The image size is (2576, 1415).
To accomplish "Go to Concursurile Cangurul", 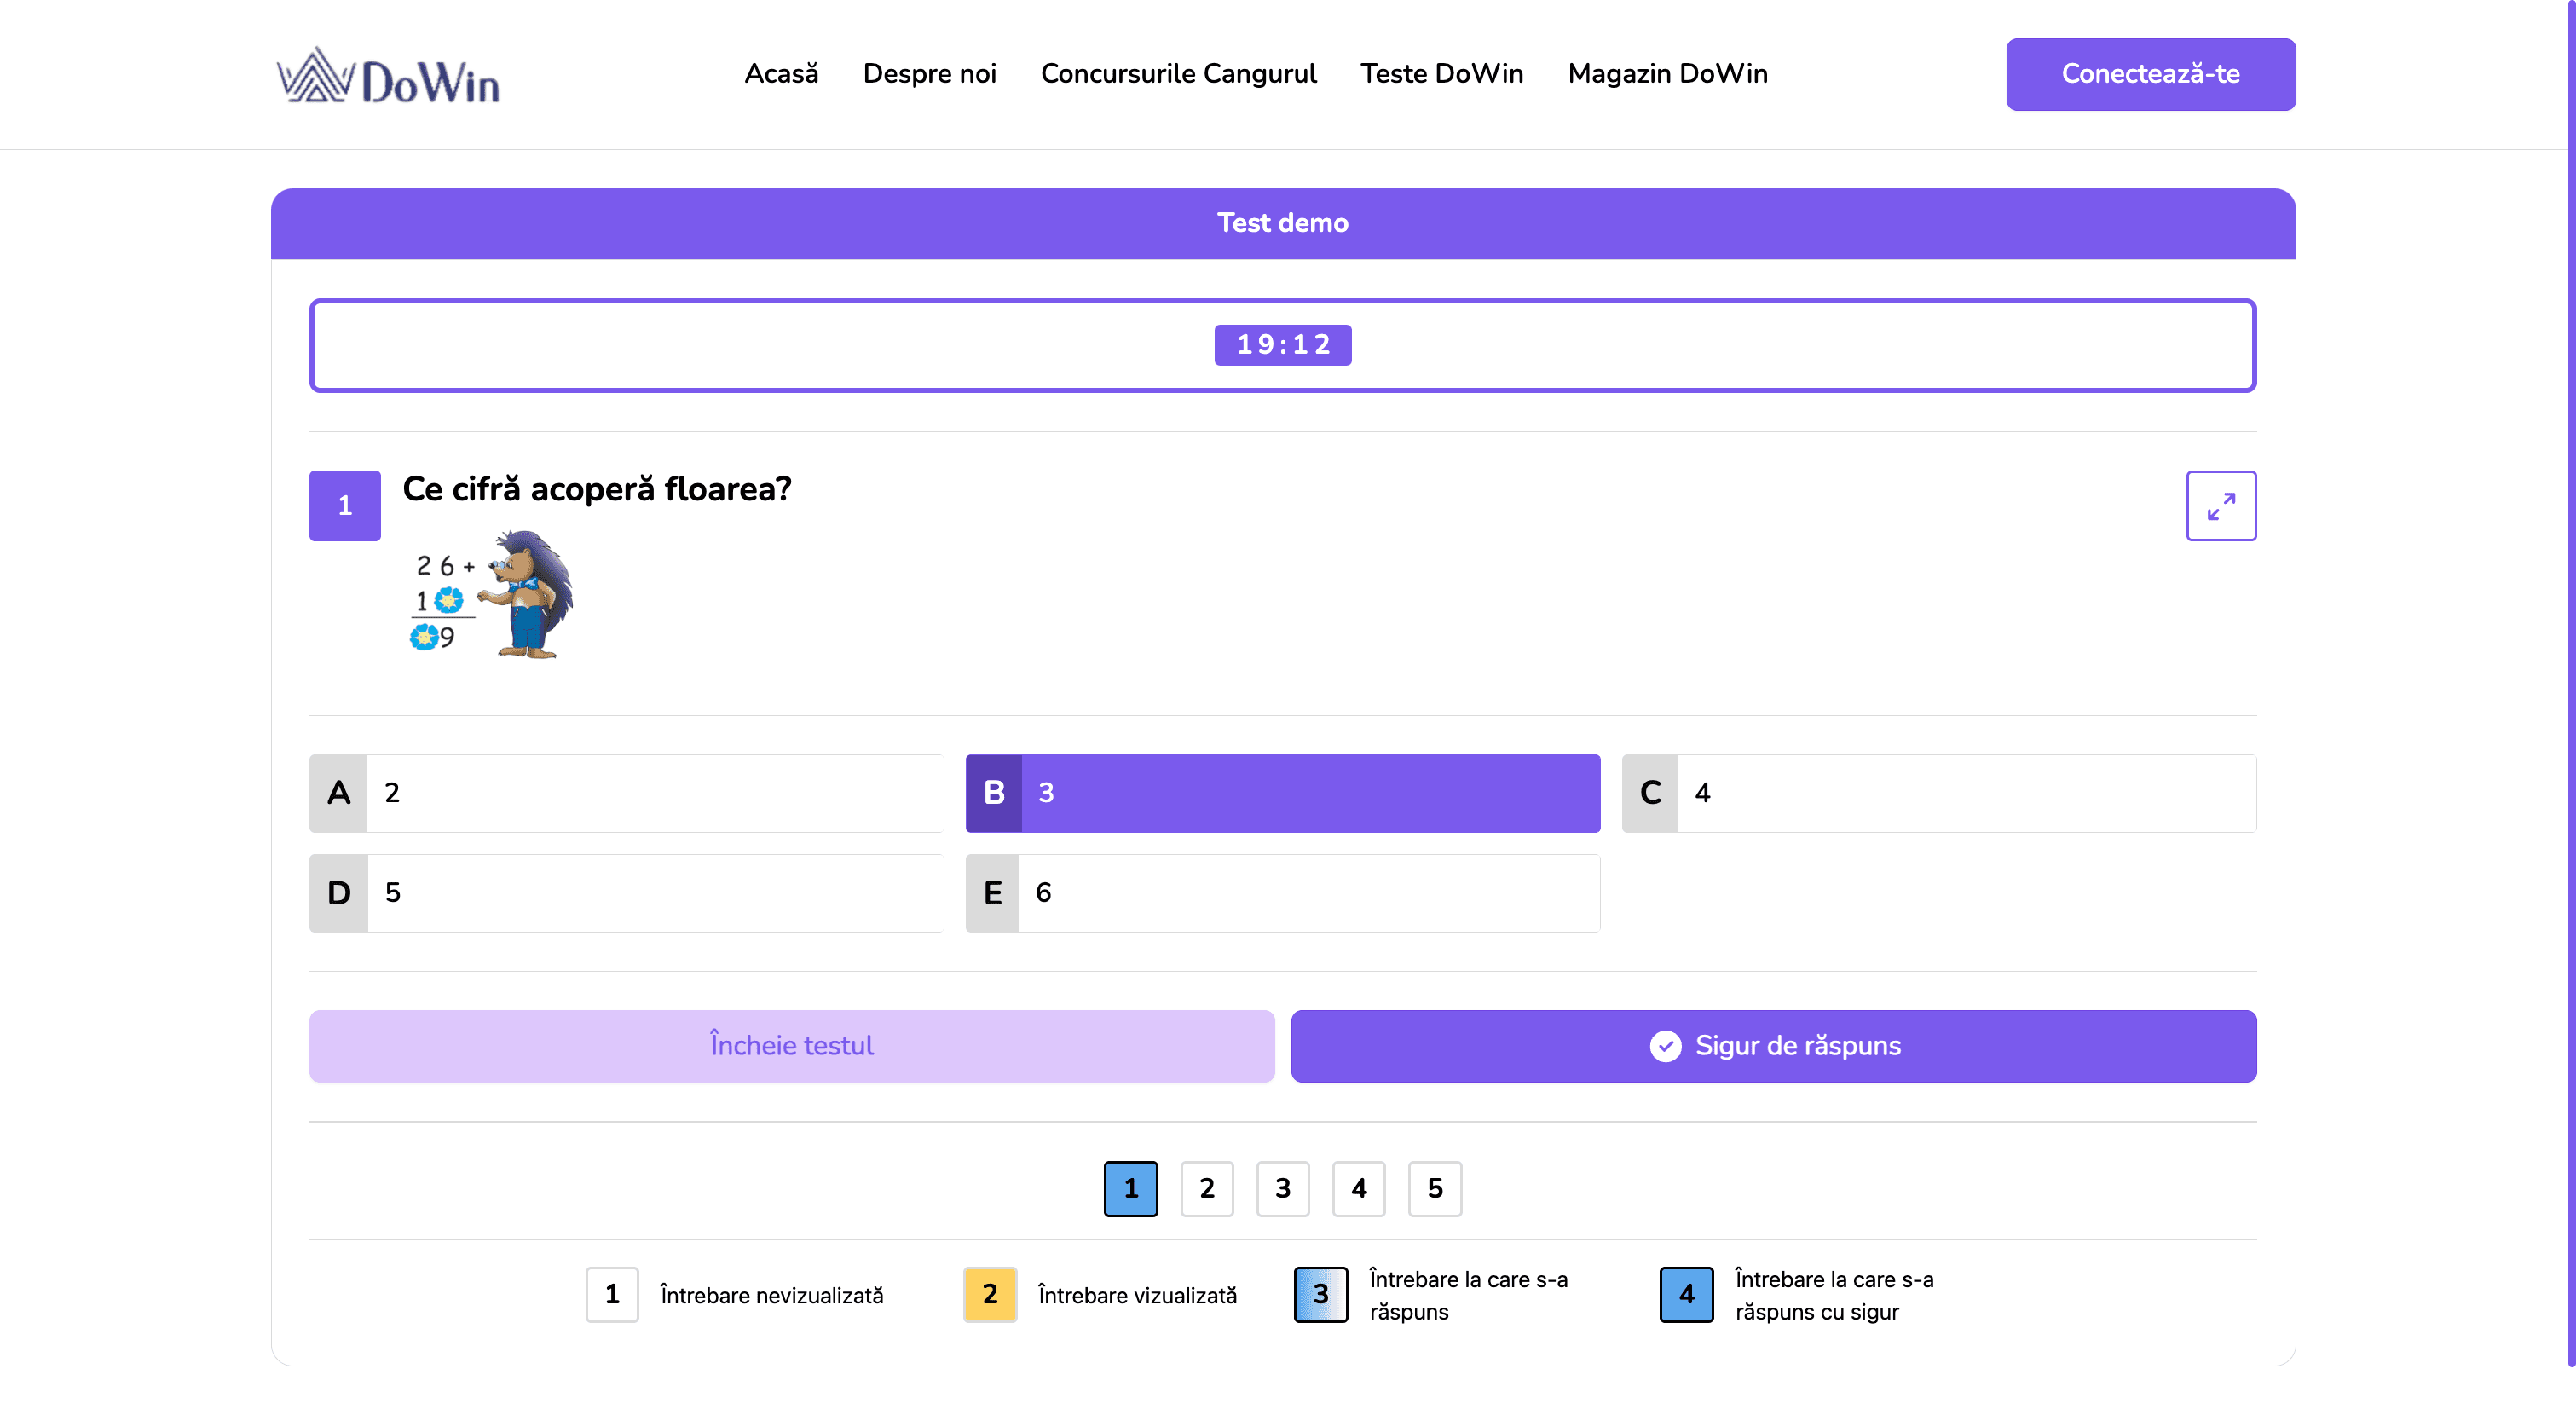I will pyautogui.click(x=1178, y=74).
